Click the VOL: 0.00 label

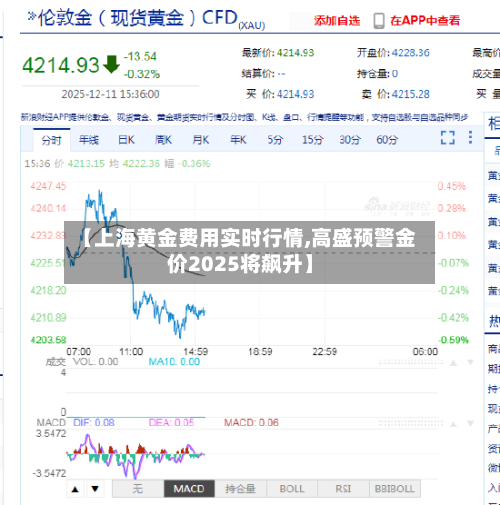pos(95,362)
